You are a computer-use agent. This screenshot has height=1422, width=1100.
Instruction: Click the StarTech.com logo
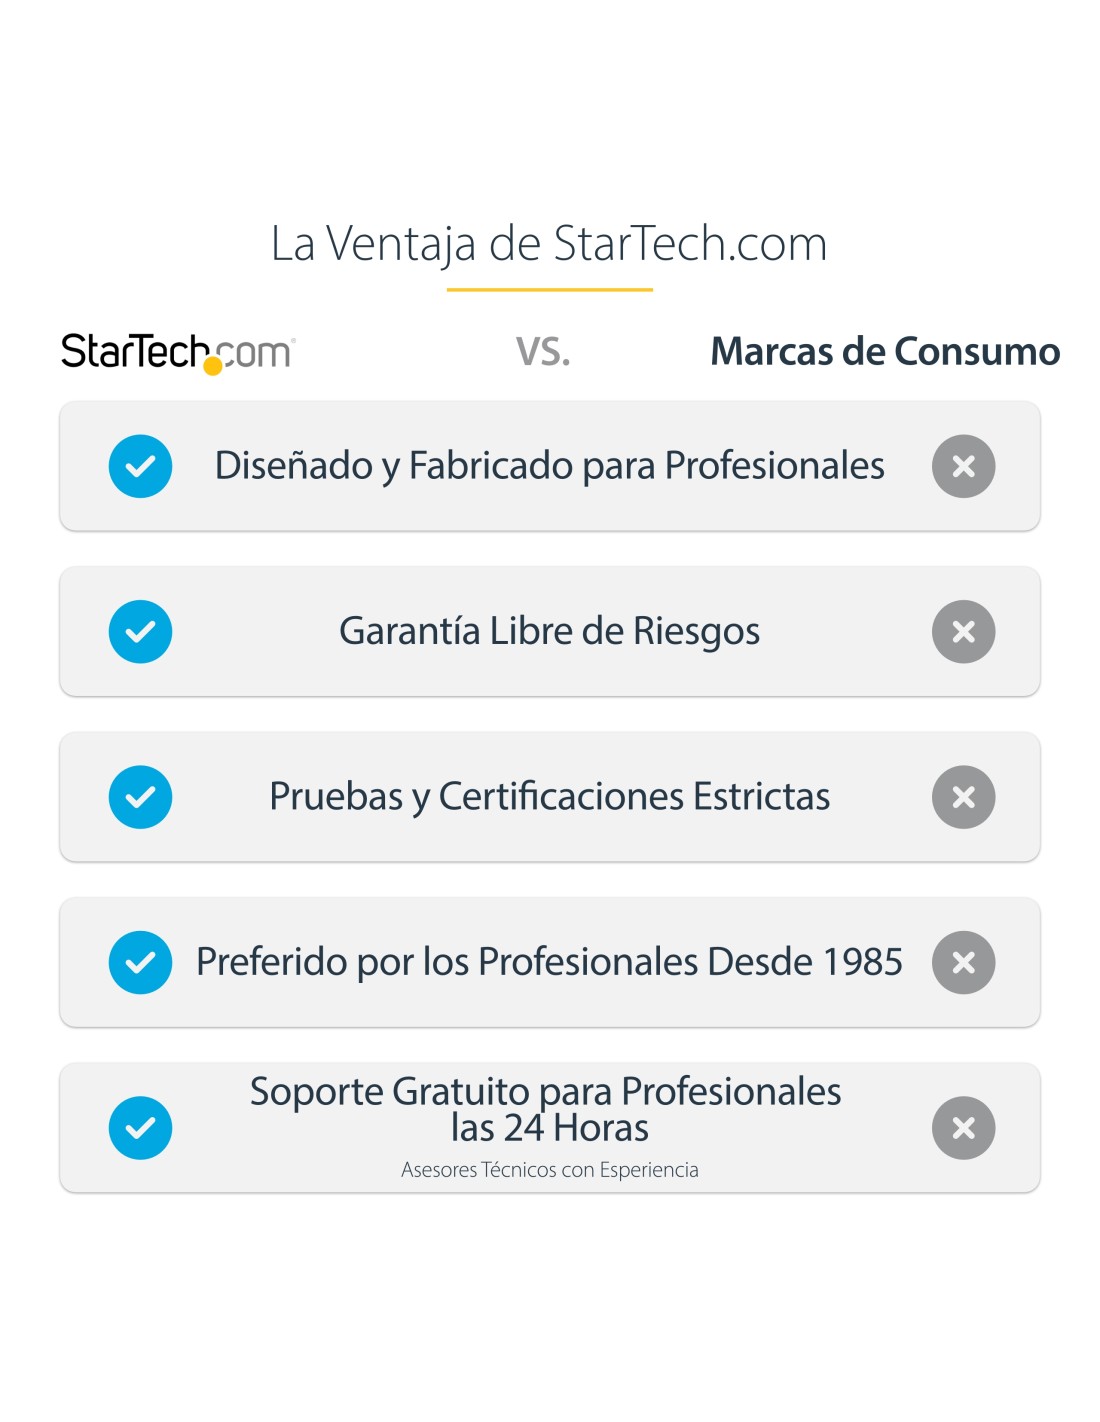178,353
